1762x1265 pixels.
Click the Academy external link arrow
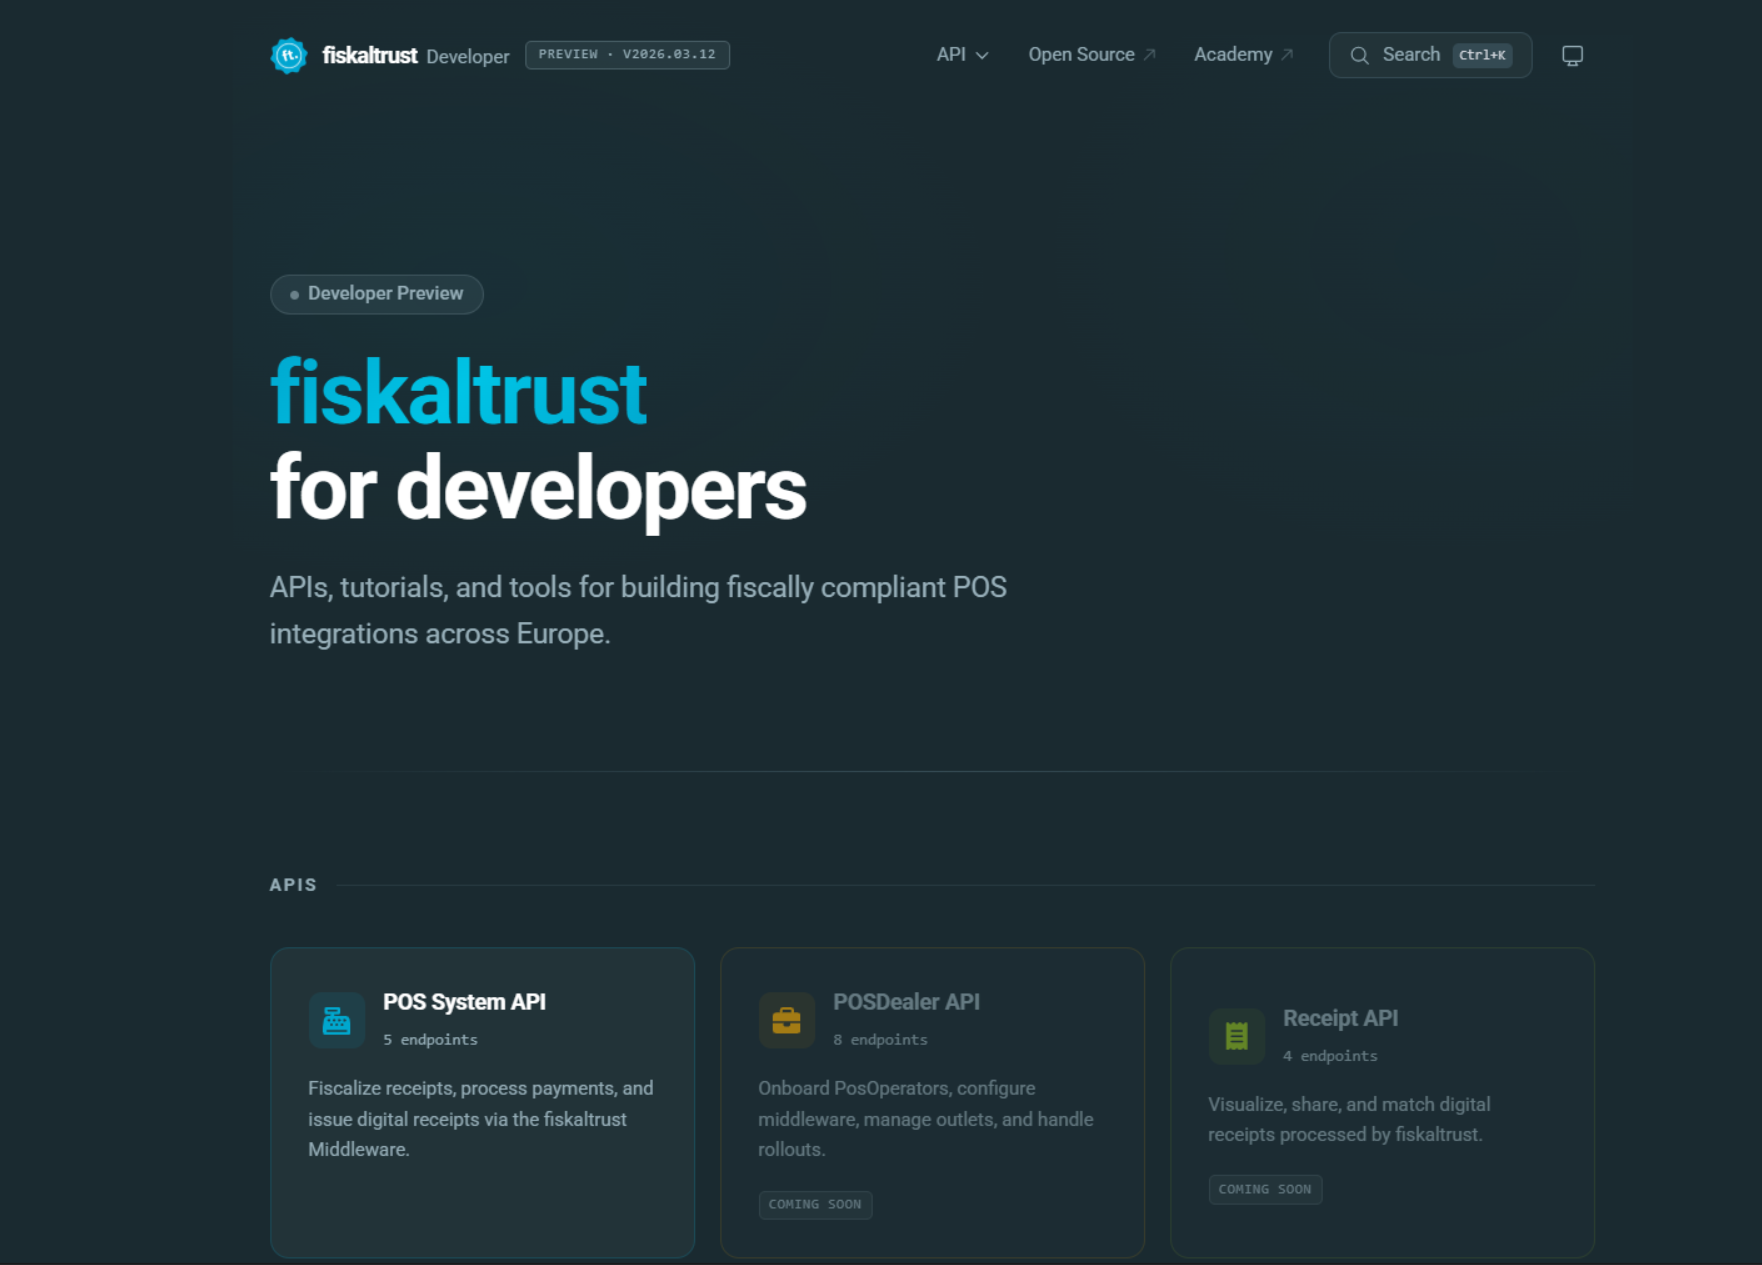click(1287, 55)
